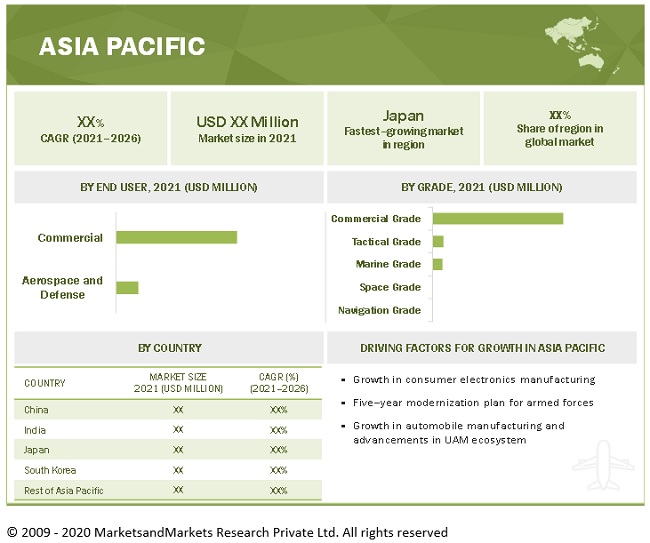This screenshot has width=650, height=543.
Task: Select the Aerospace and Defense bar
Action: (127, 288)
